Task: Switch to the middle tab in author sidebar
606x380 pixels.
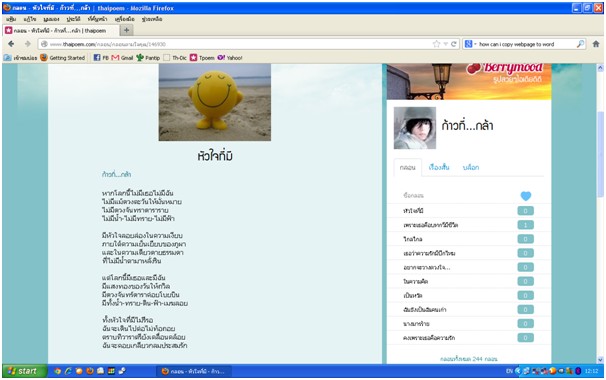Action: click(x=439, y=167)
